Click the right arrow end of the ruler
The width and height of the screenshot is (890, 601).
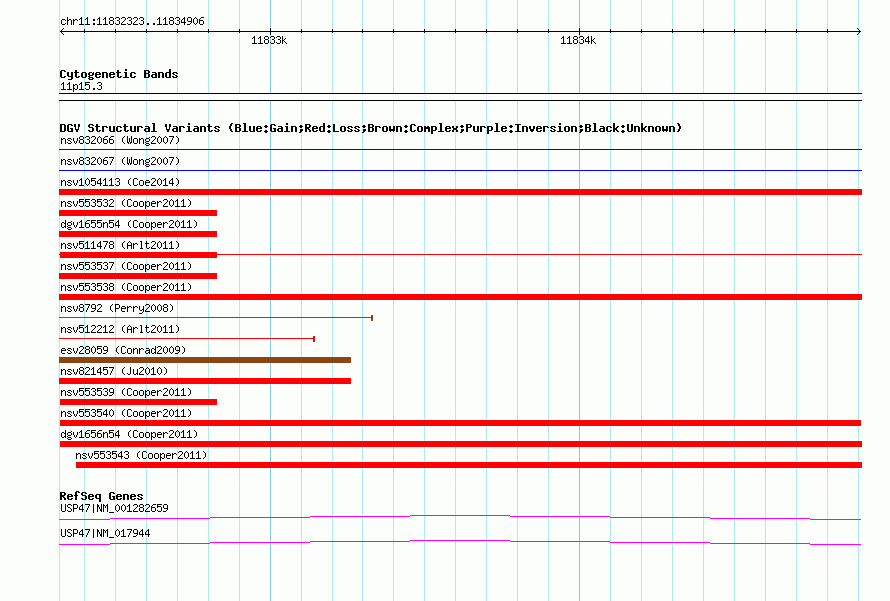coord(859,32)
